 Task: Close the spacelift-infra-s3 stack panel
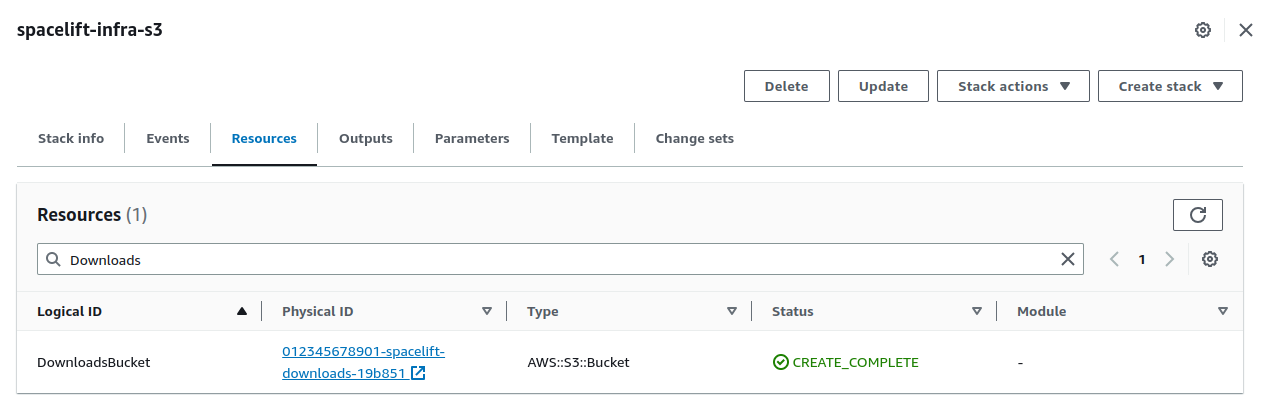1245,30
